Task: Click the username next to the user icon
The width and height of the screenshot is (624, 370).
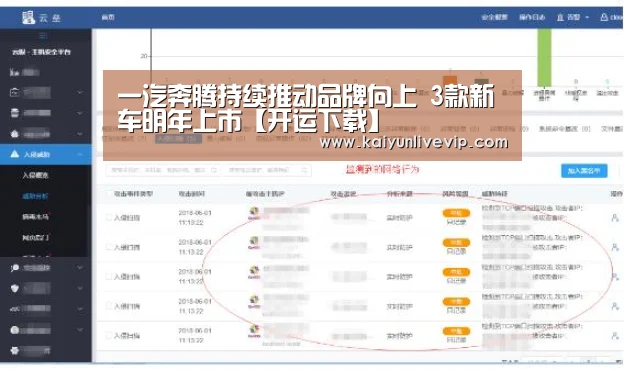Action: point(617,17)
